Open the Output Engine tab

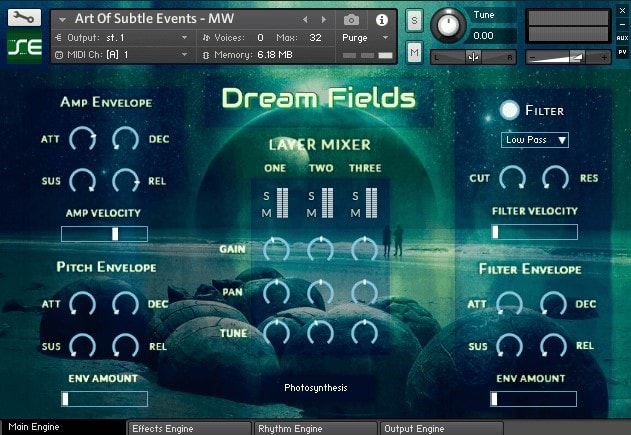pos(440,428)
